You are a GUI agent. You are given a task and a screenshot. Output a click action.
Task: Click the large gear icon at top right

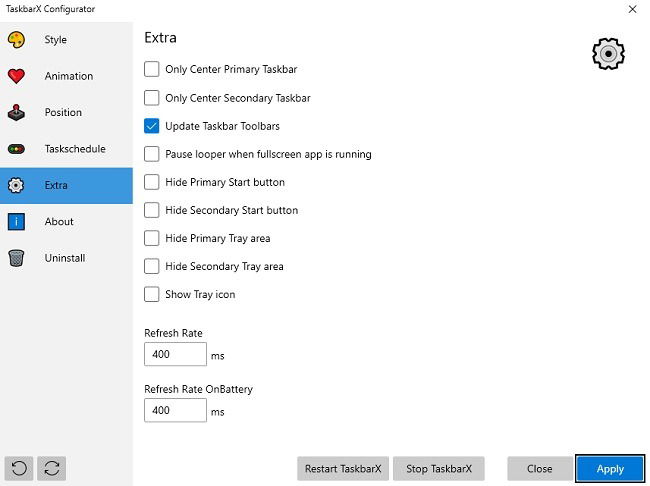click(x=608, y=54)
